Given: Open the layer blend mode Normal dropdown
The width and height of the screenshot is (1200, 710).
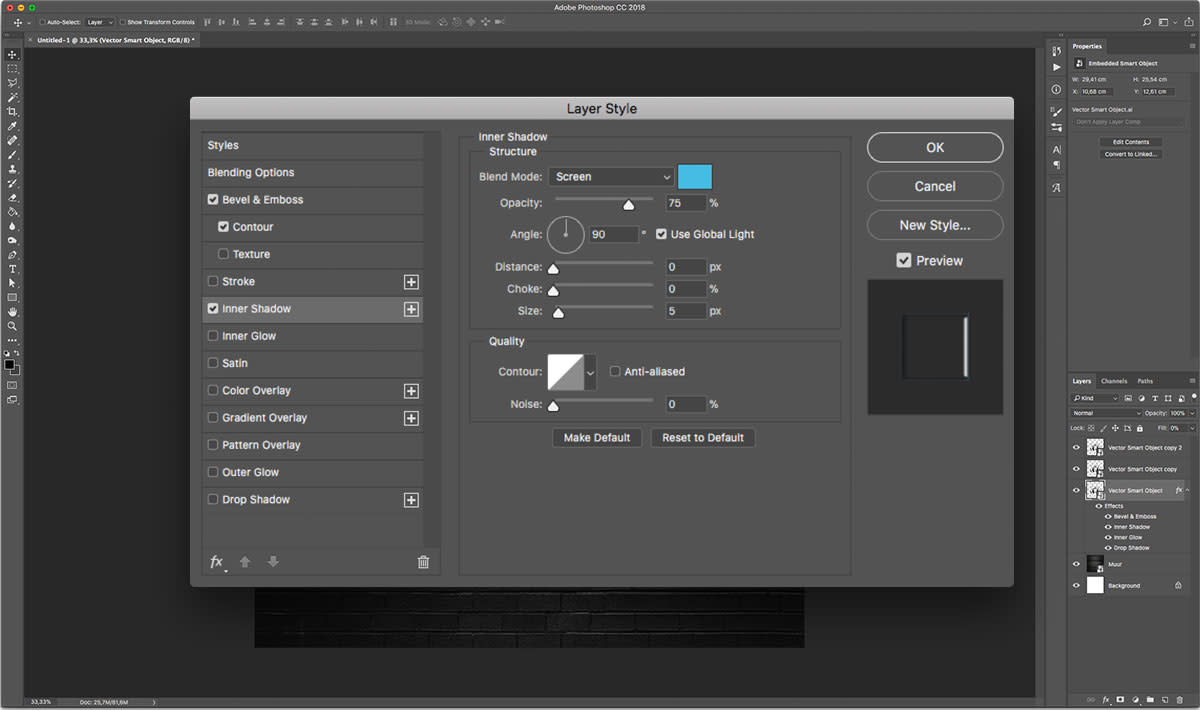Looking at the screenshot, I should [x=1106, y=413].
